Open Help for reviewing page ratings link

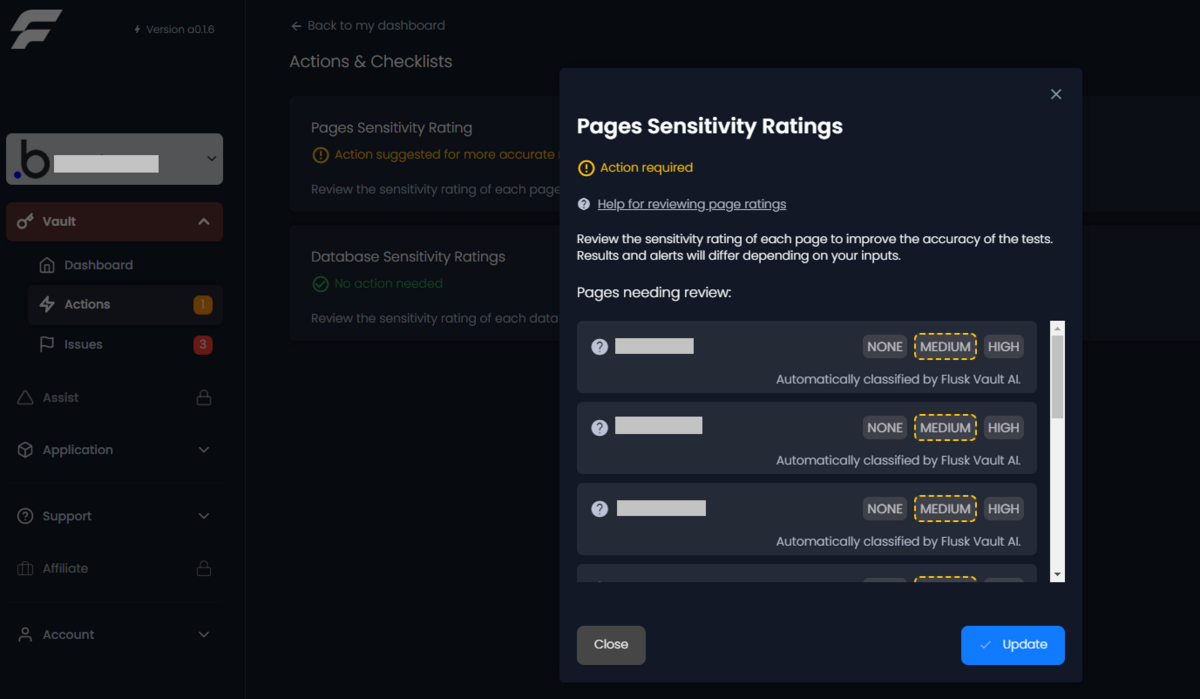(x=691, y=204)
